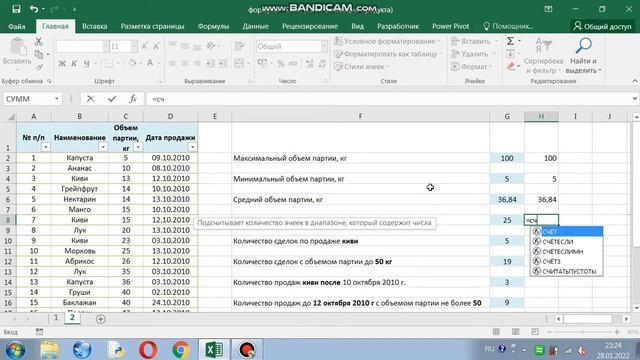Viewport: 640px width, 360px height.
Task: Click the AutoSum sigma icon
Action: (510, 41)
